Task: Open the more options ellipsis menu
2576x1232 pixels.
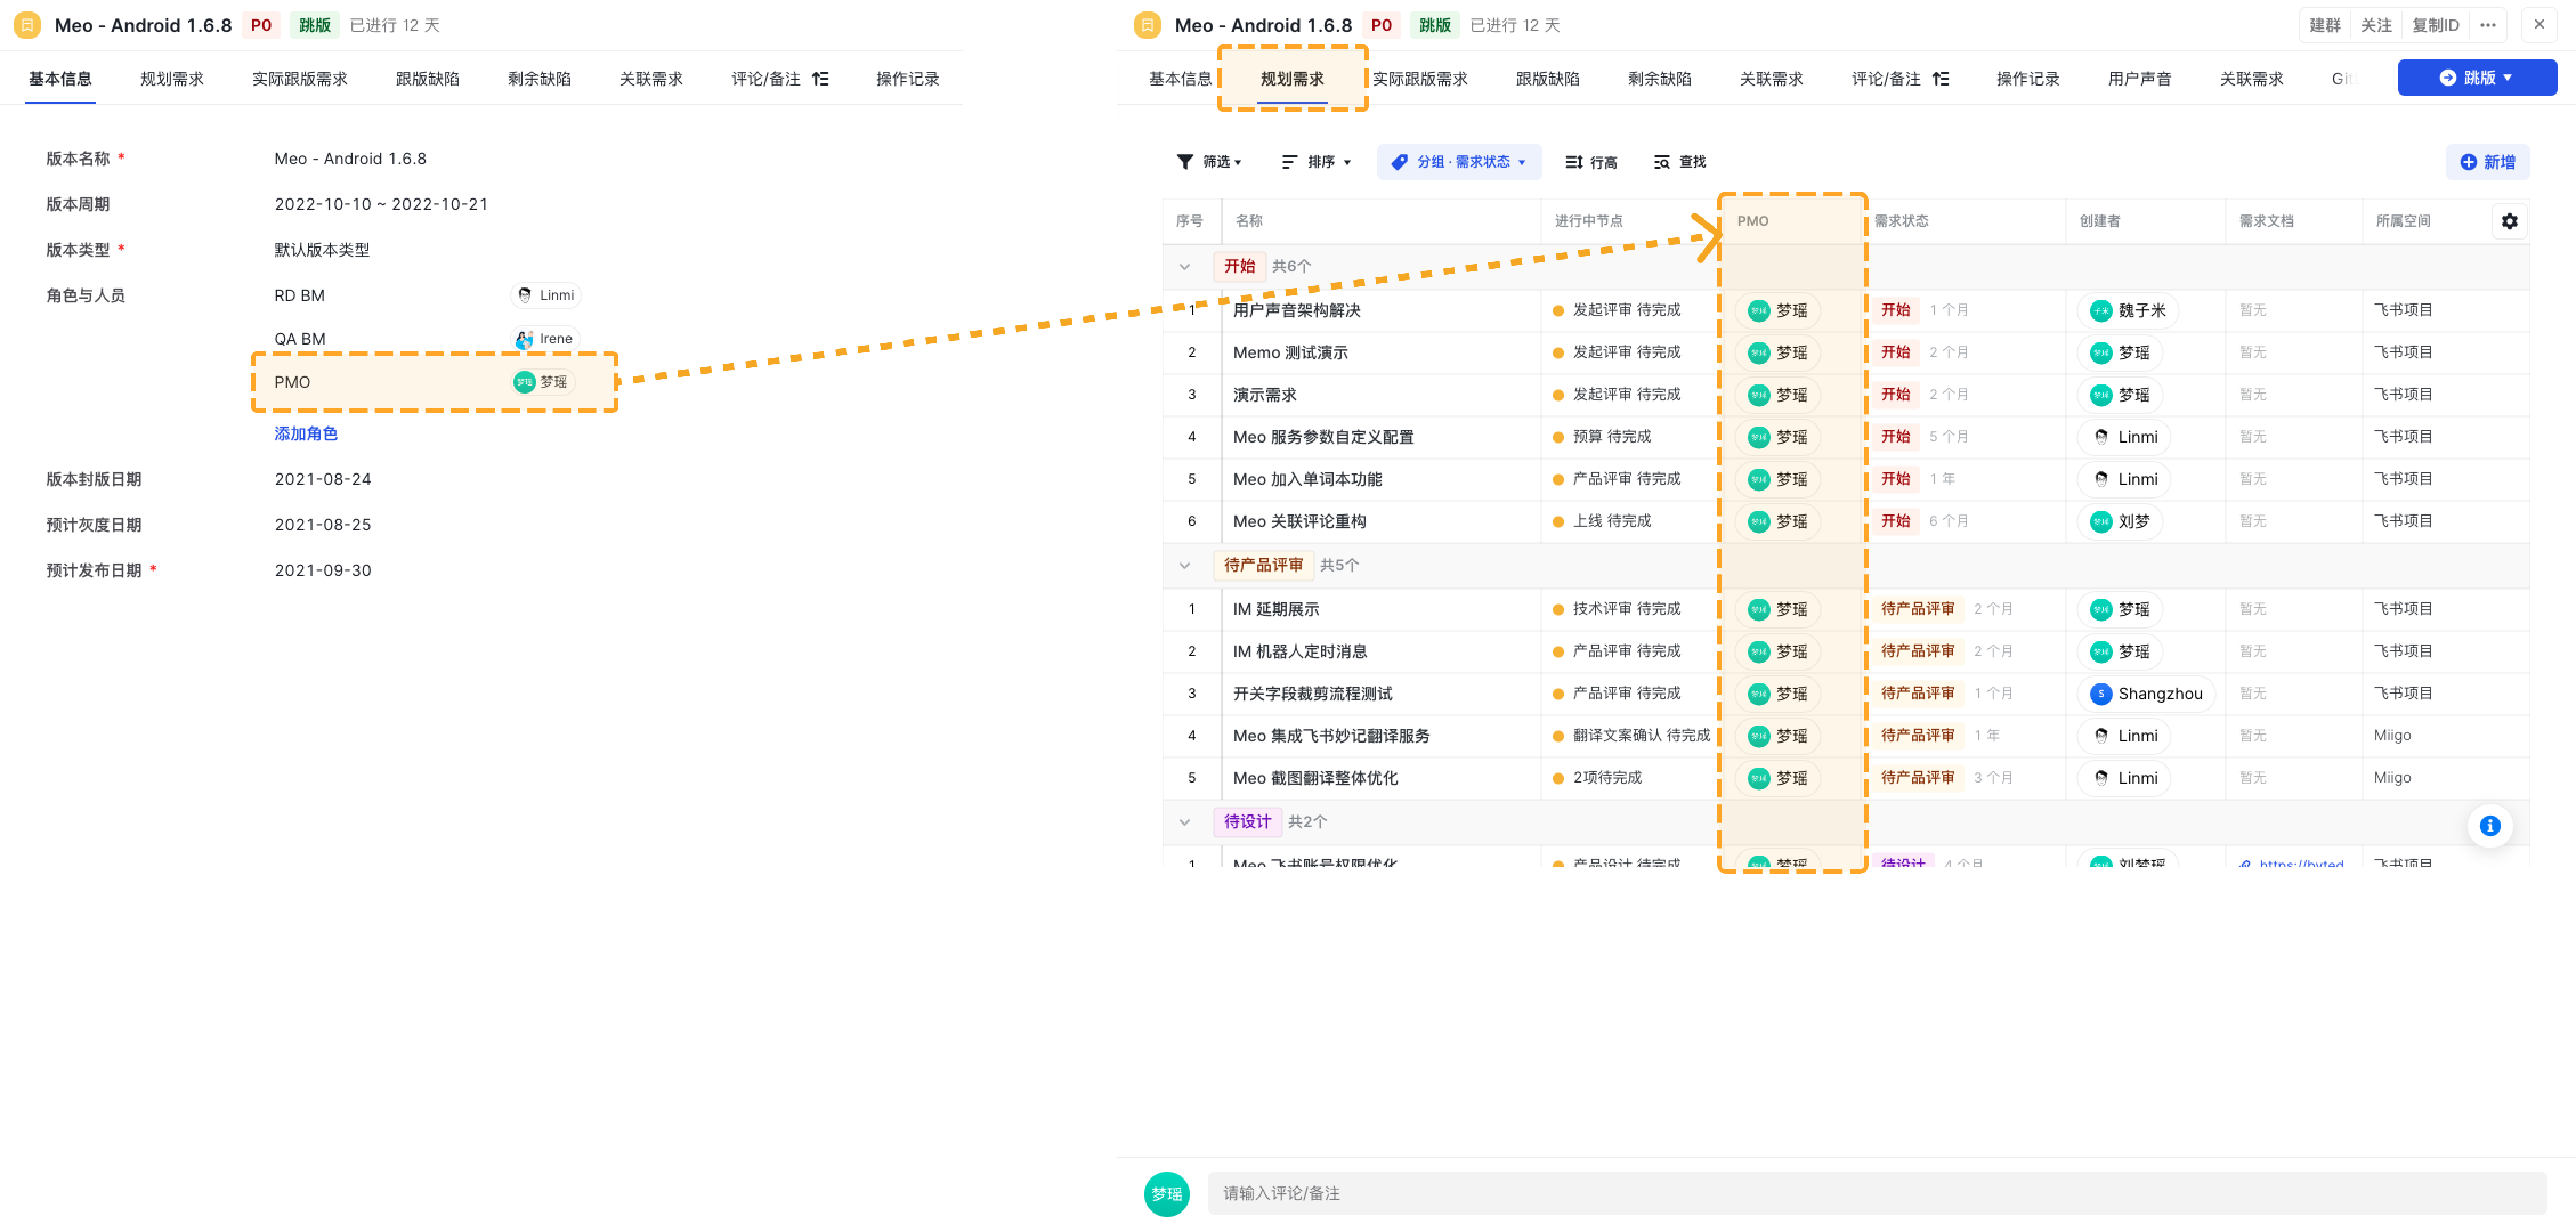Action: click(2487, 25)
